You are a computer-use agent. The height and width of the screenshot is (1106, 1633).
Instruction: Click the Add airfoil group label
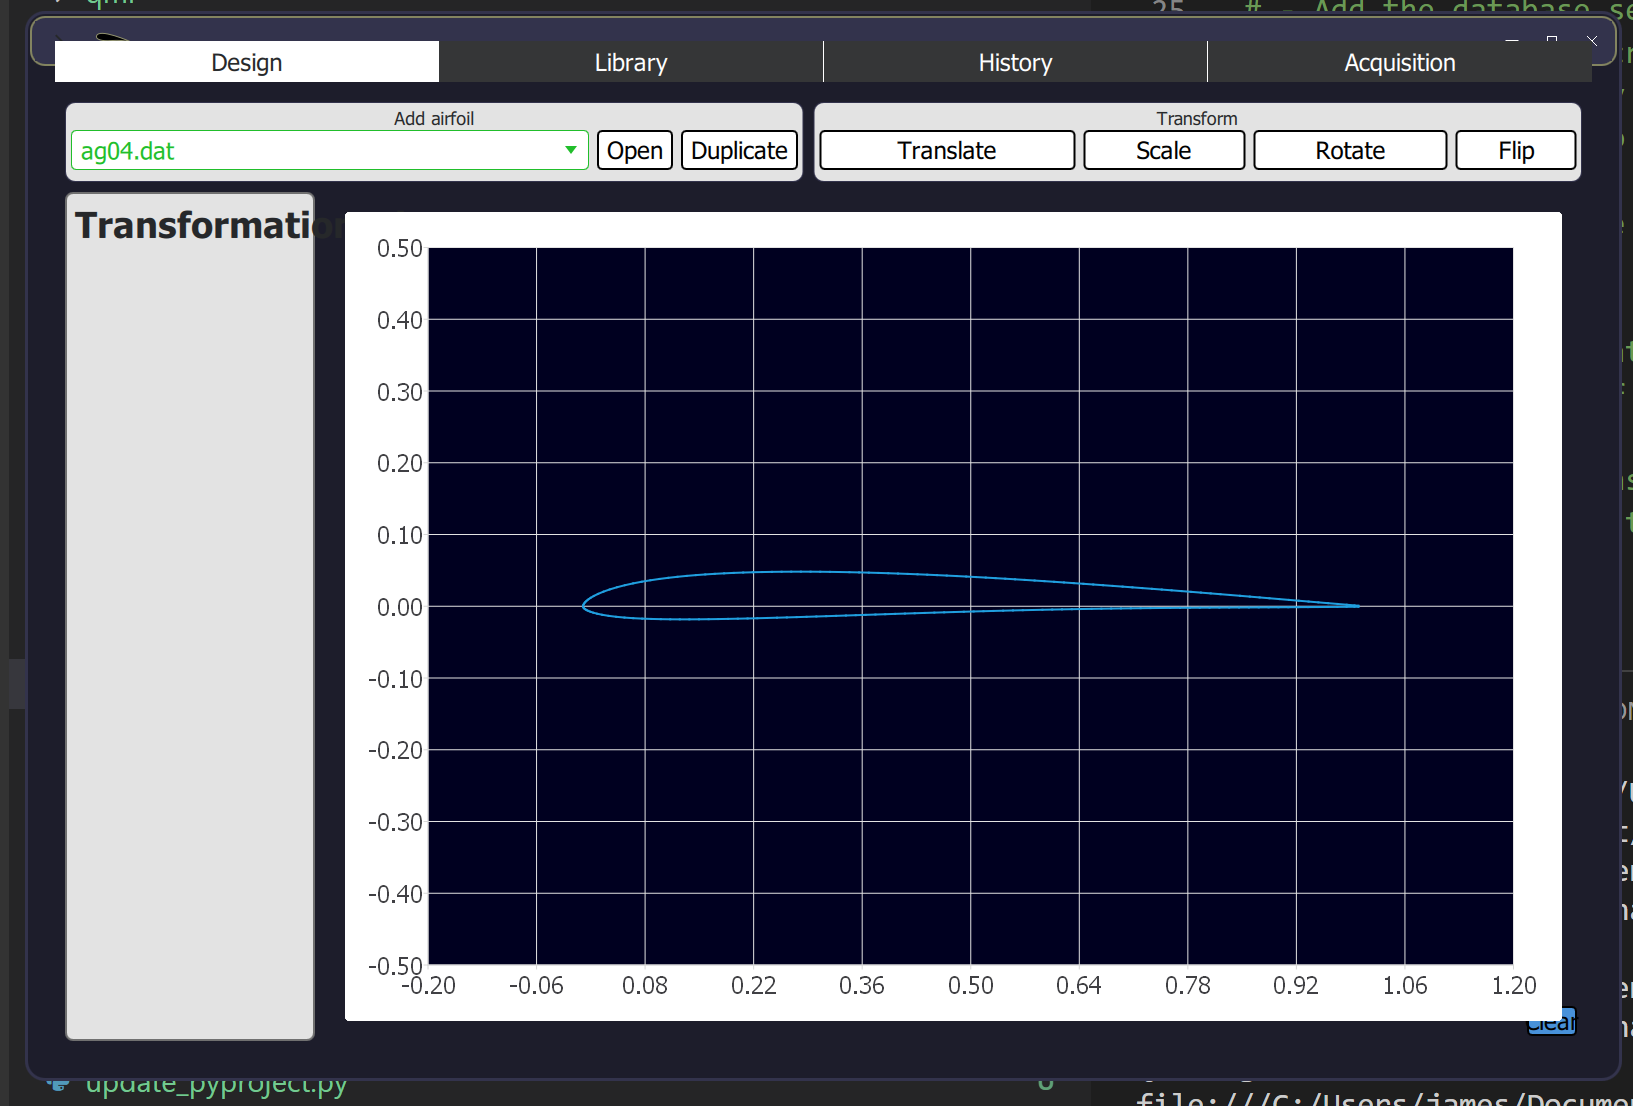(x=434, y=118)
